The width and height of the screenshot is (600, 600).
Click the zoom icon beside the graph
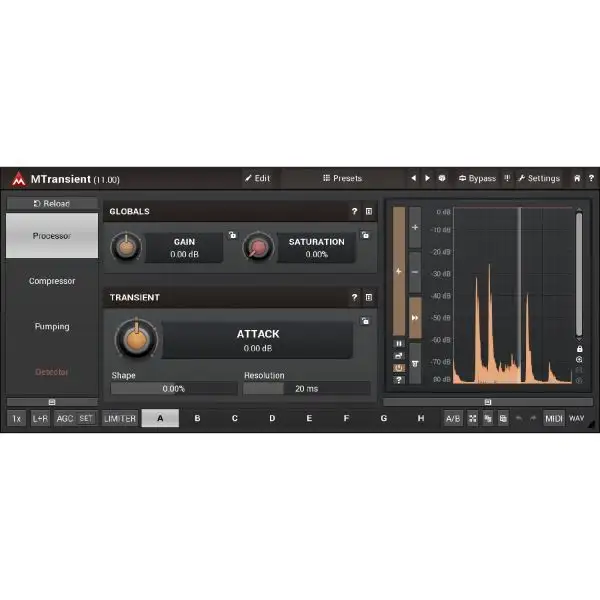point(579,359)
